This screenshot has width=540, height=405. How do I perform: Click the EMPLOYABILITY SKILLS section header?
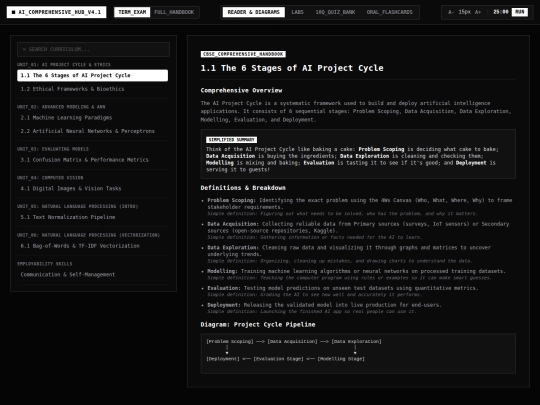[x=45, y=264]
